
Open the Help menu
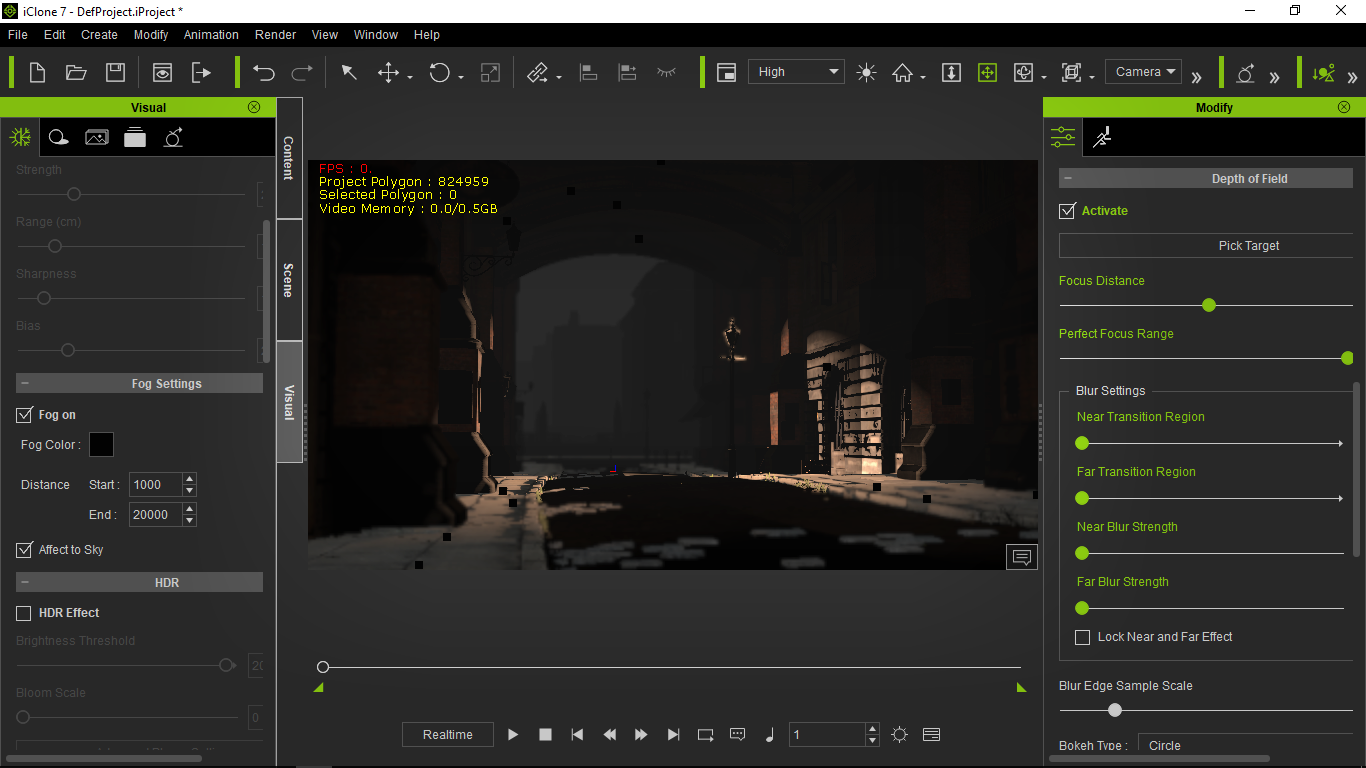point(427,34)
